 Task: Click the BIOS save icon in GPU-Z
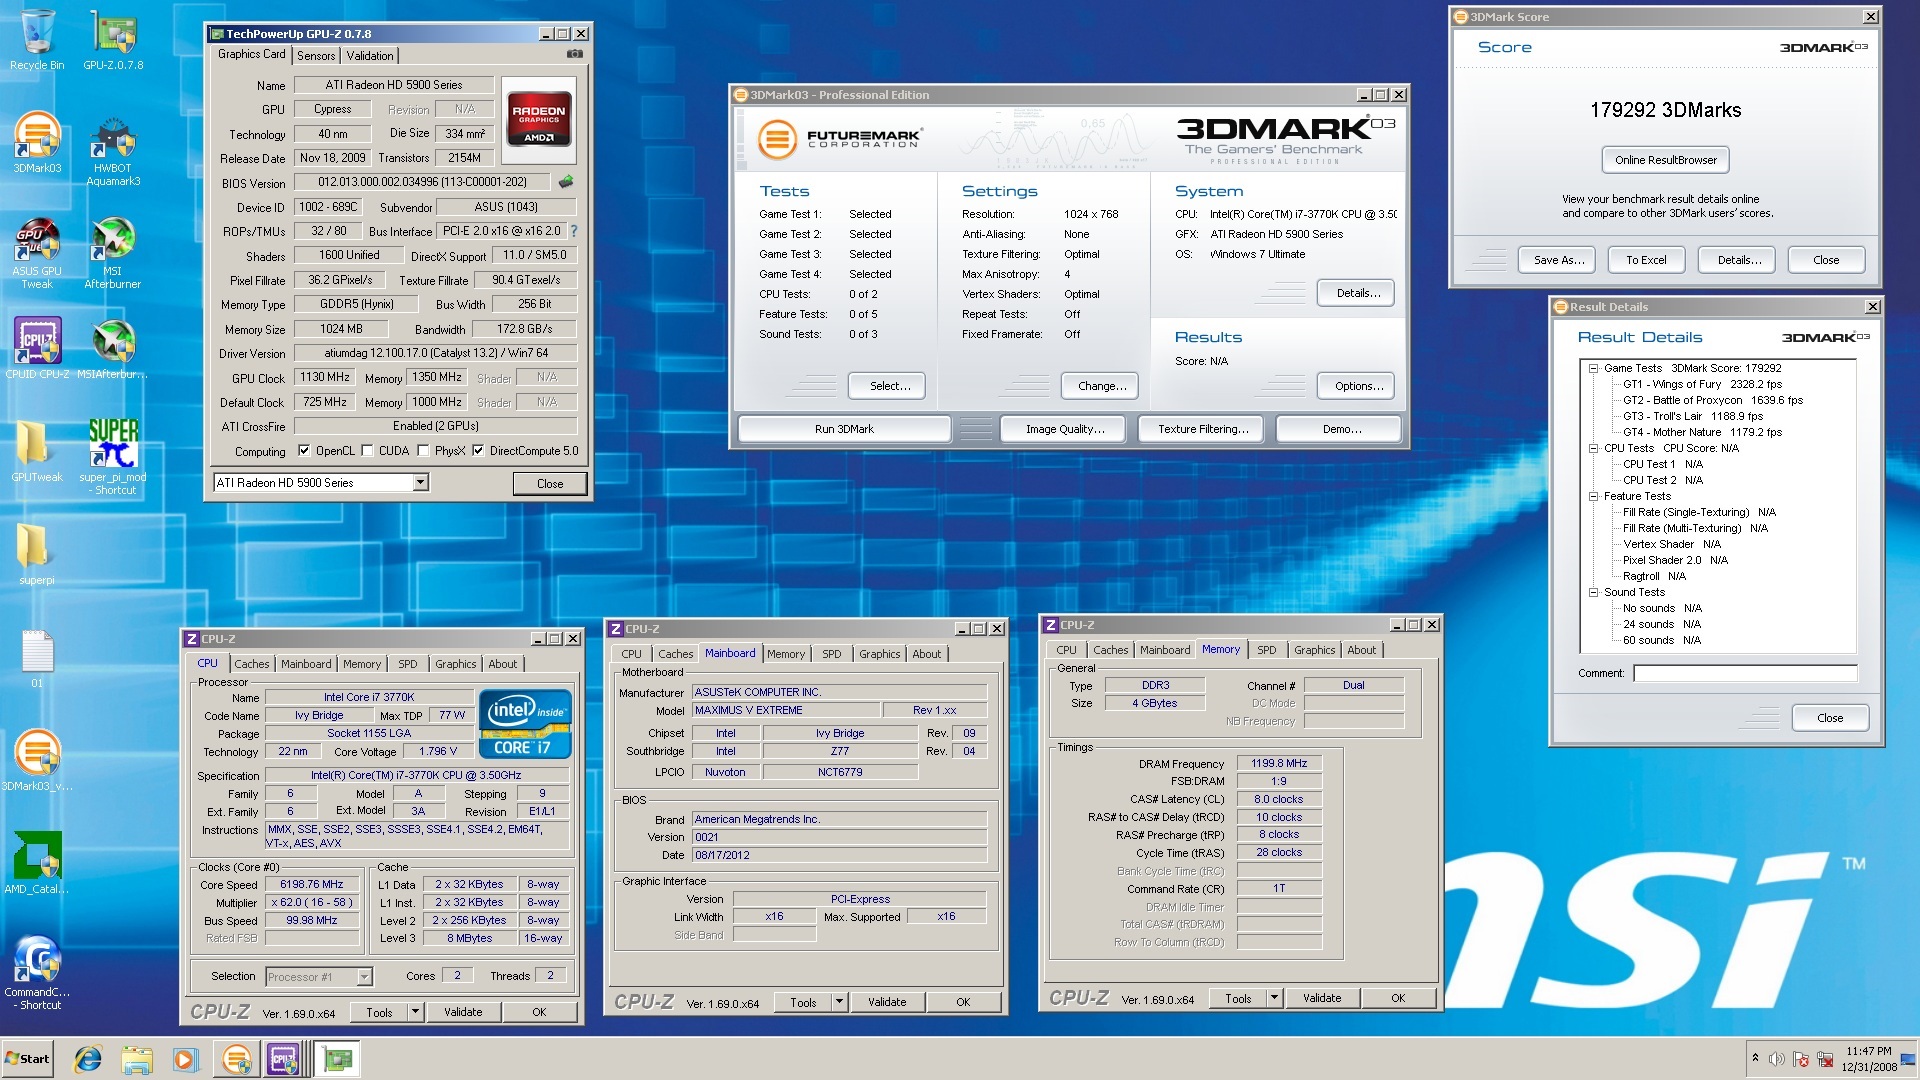click(x=566, y=182)
